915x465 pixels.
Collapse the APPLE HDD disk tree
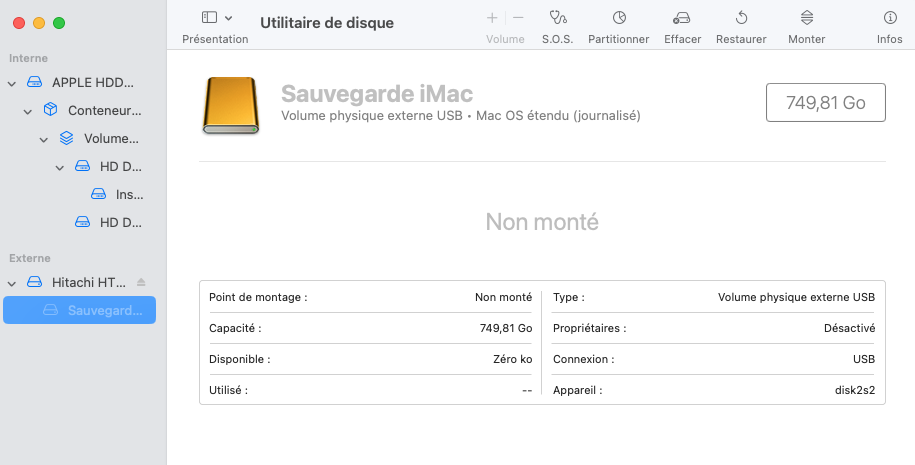12,83
